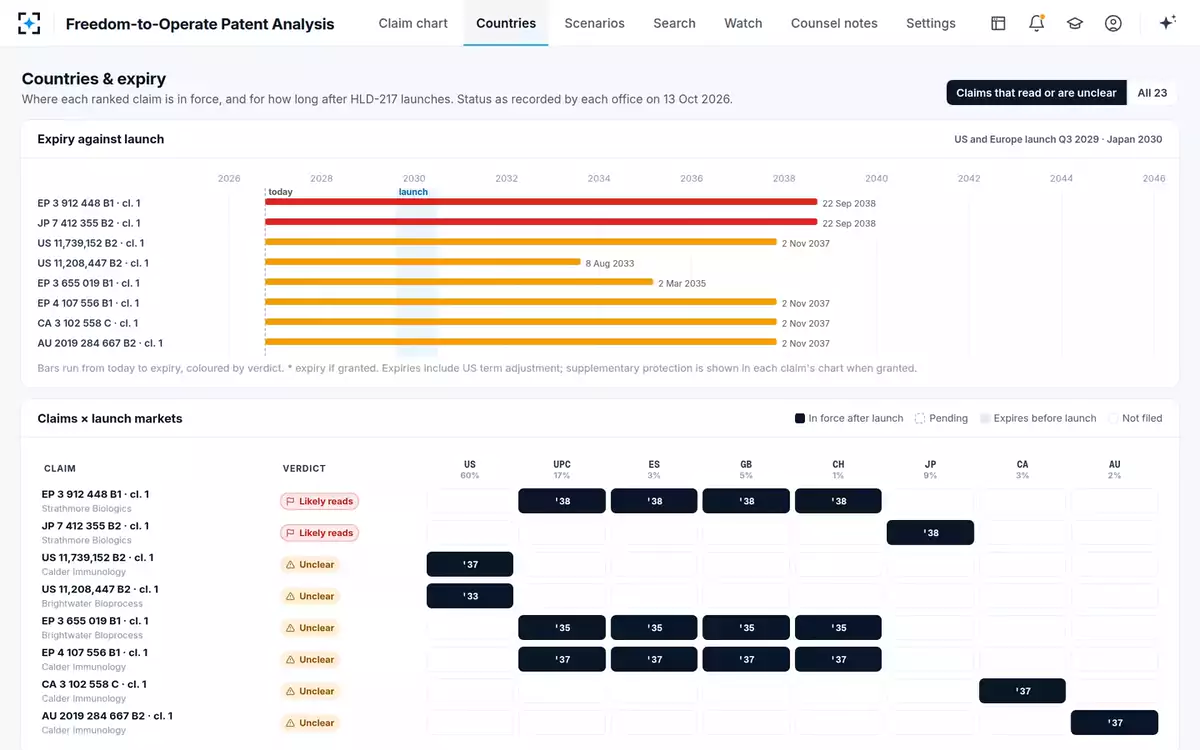Open the notifications bell

click(1036, 23)
